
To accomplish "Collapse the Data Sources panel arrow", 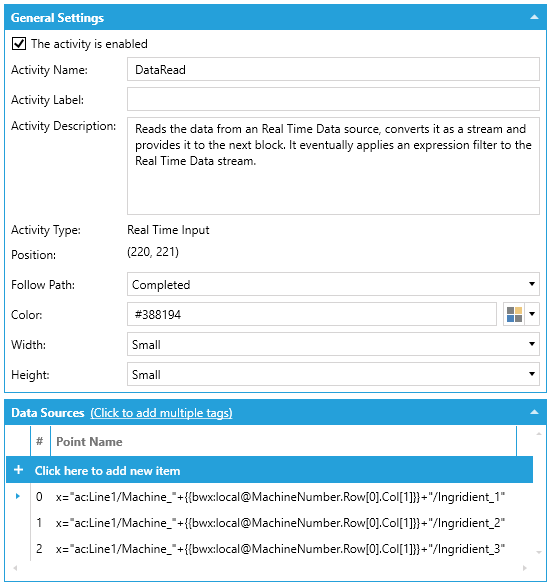I will tap(534, 412).
